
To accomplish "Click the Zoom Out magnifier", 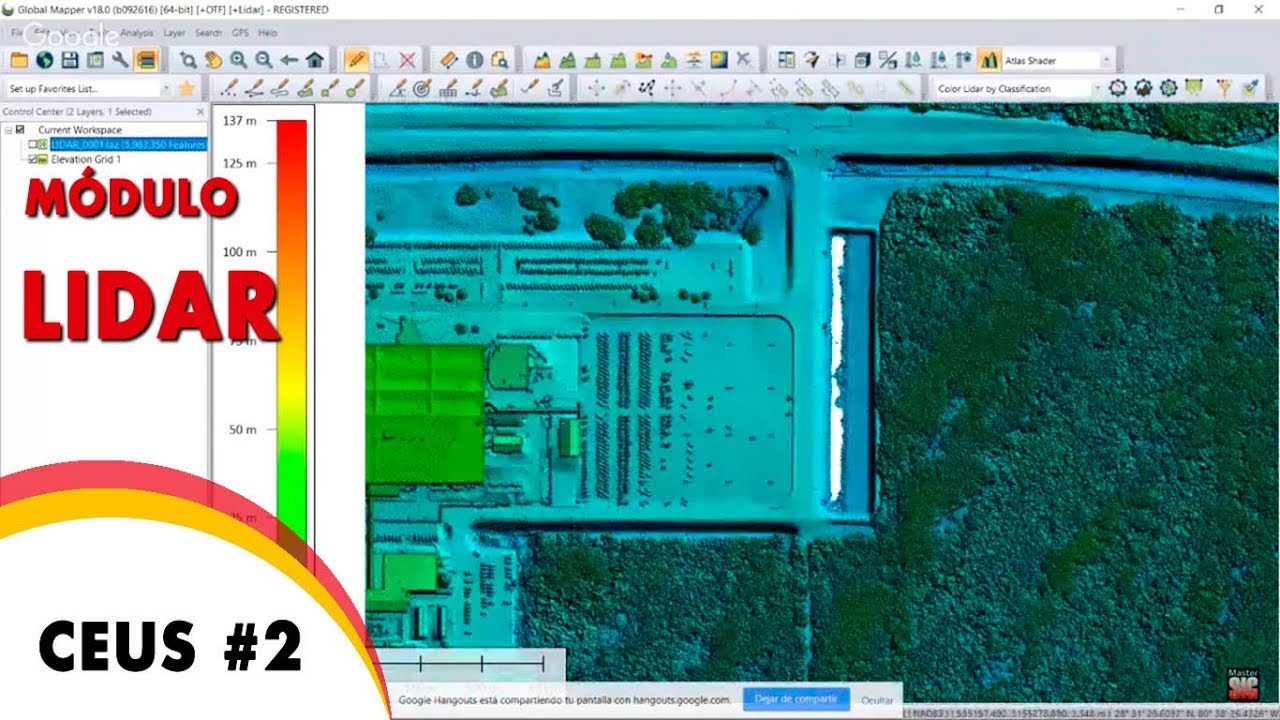I will click(x=264, y=60).
